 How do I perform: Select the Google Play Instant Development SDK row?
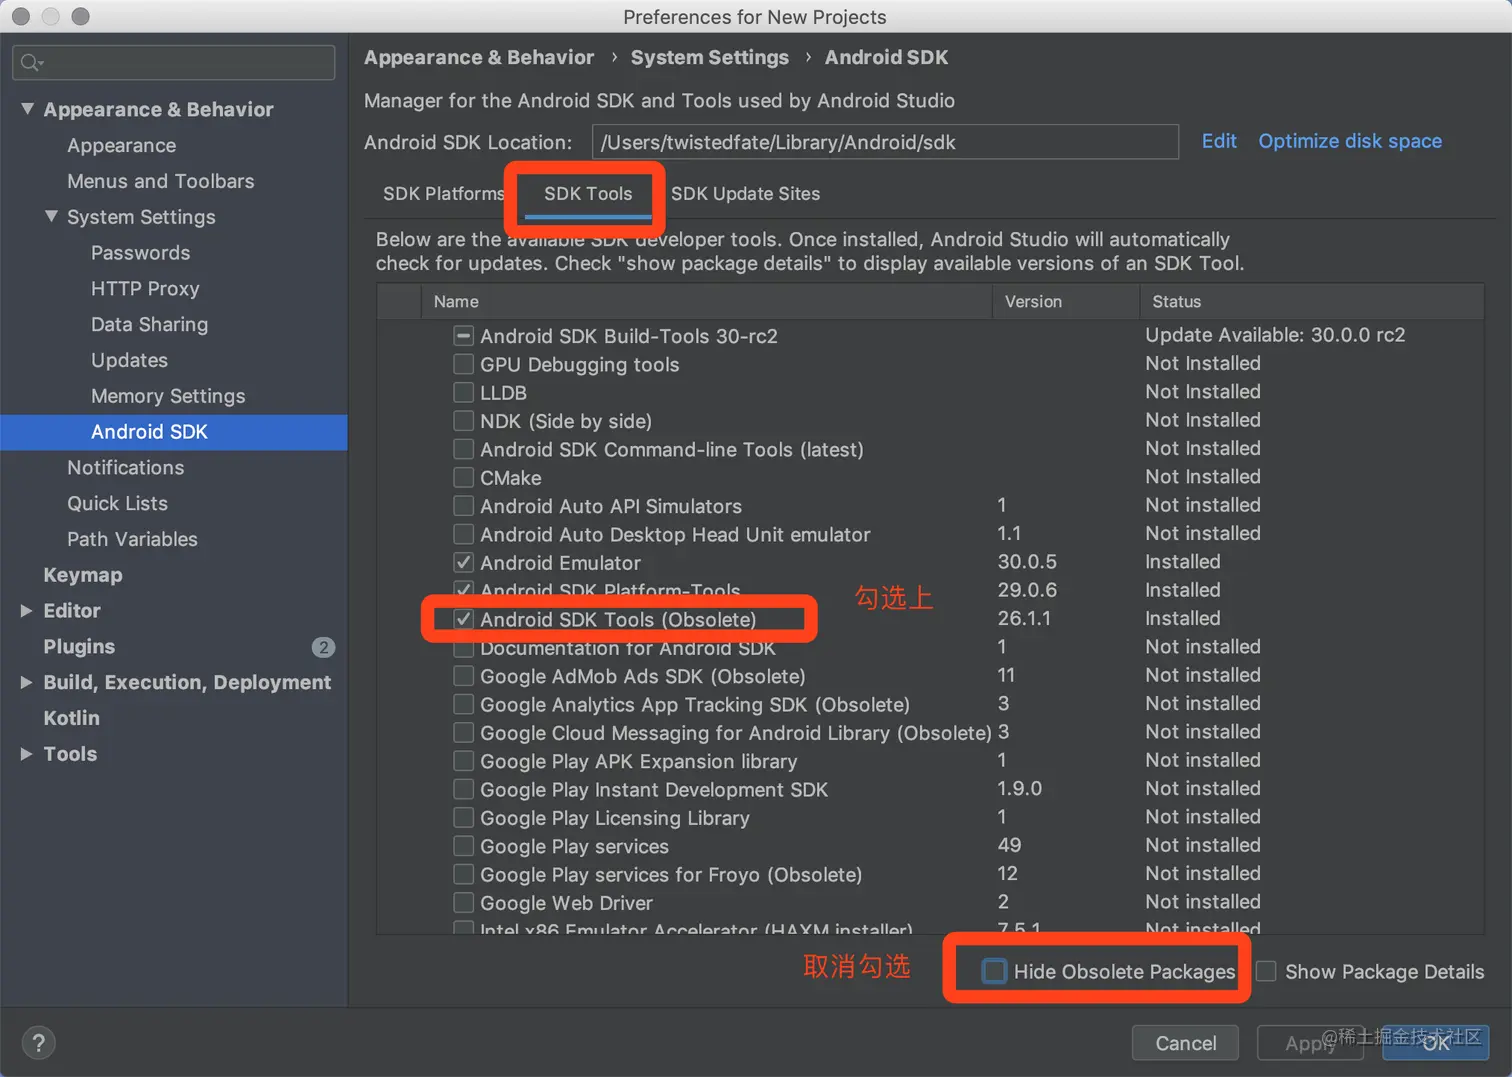930,789
